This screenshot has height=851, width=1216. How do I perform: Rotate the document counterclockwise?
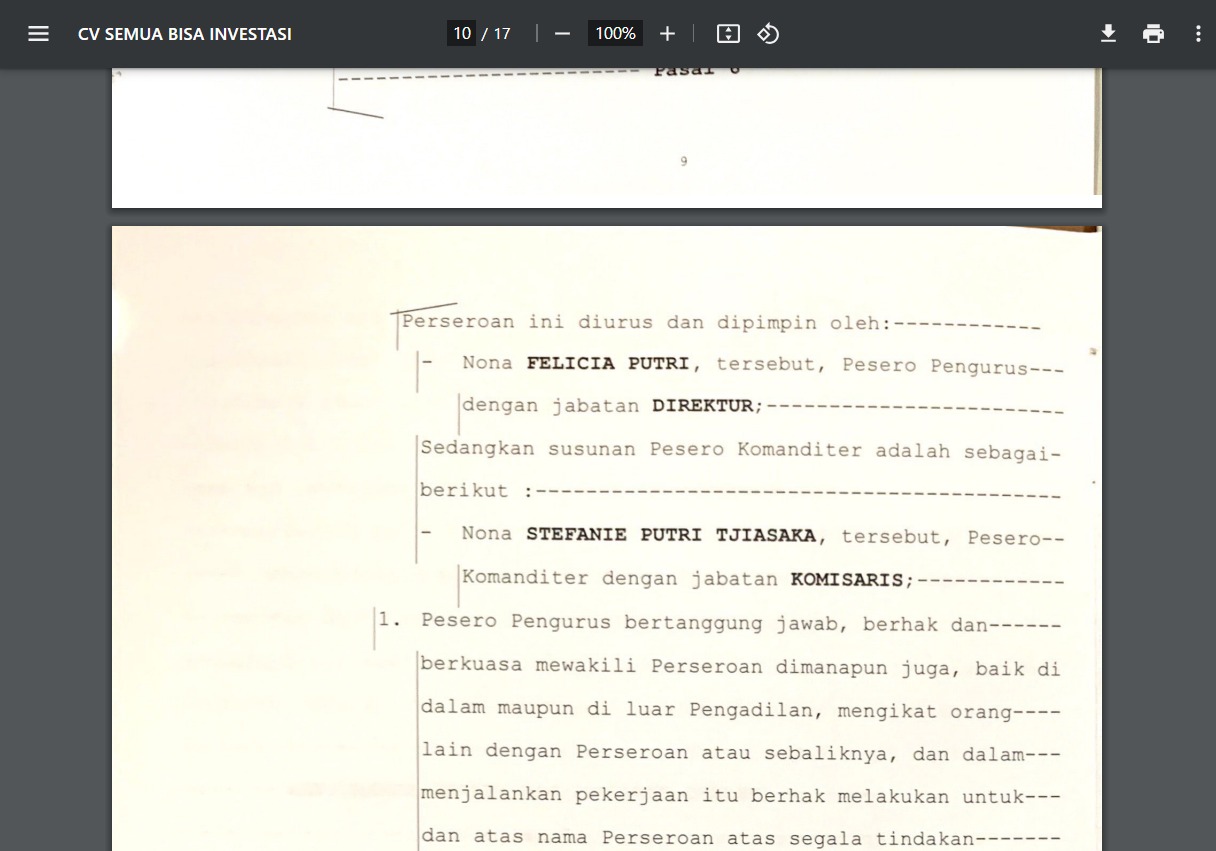tap(768, 34)
